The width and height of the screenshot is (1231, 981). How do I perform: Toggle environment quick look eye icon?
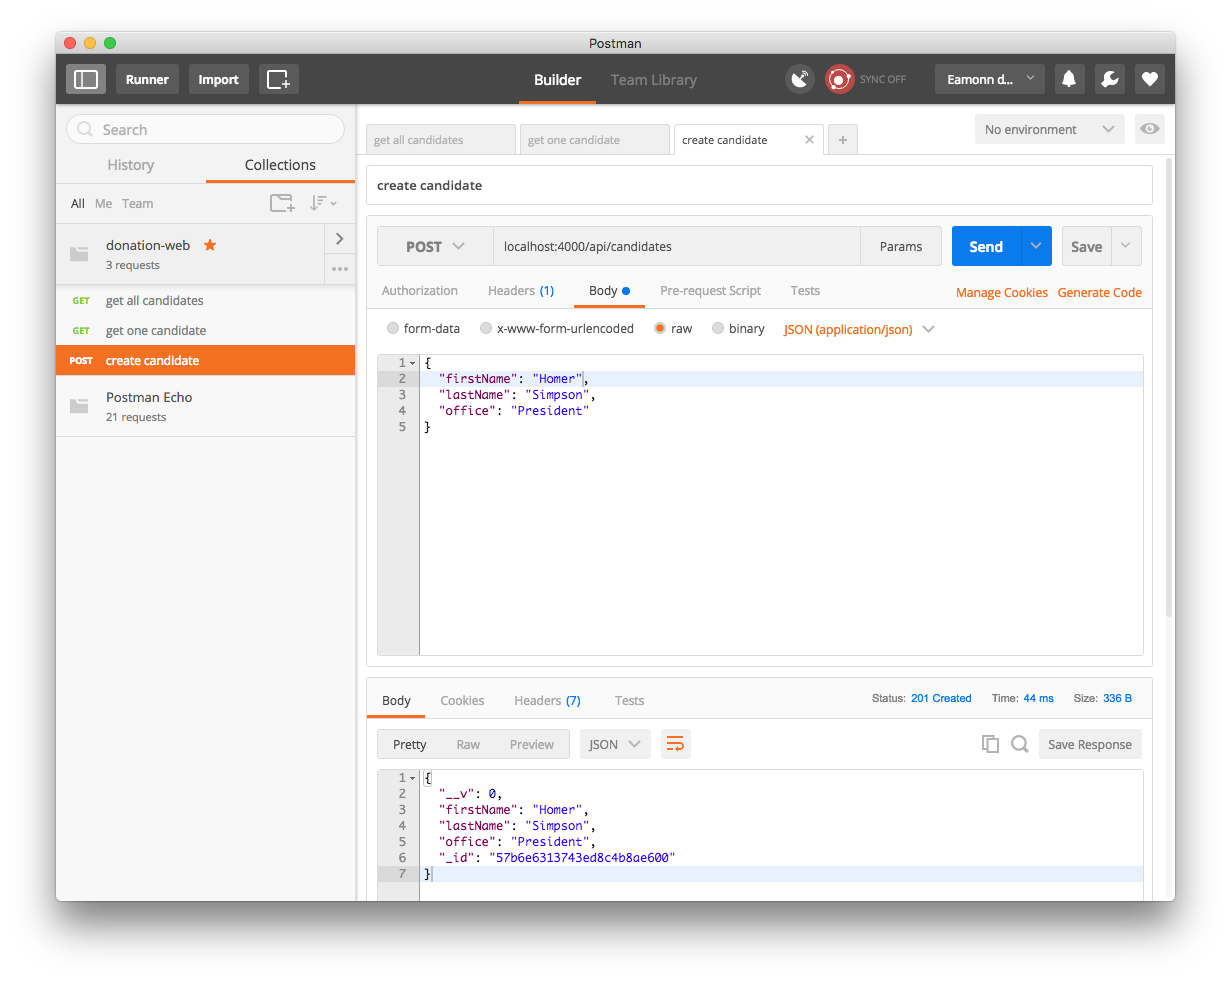(x=1150, y=129)
